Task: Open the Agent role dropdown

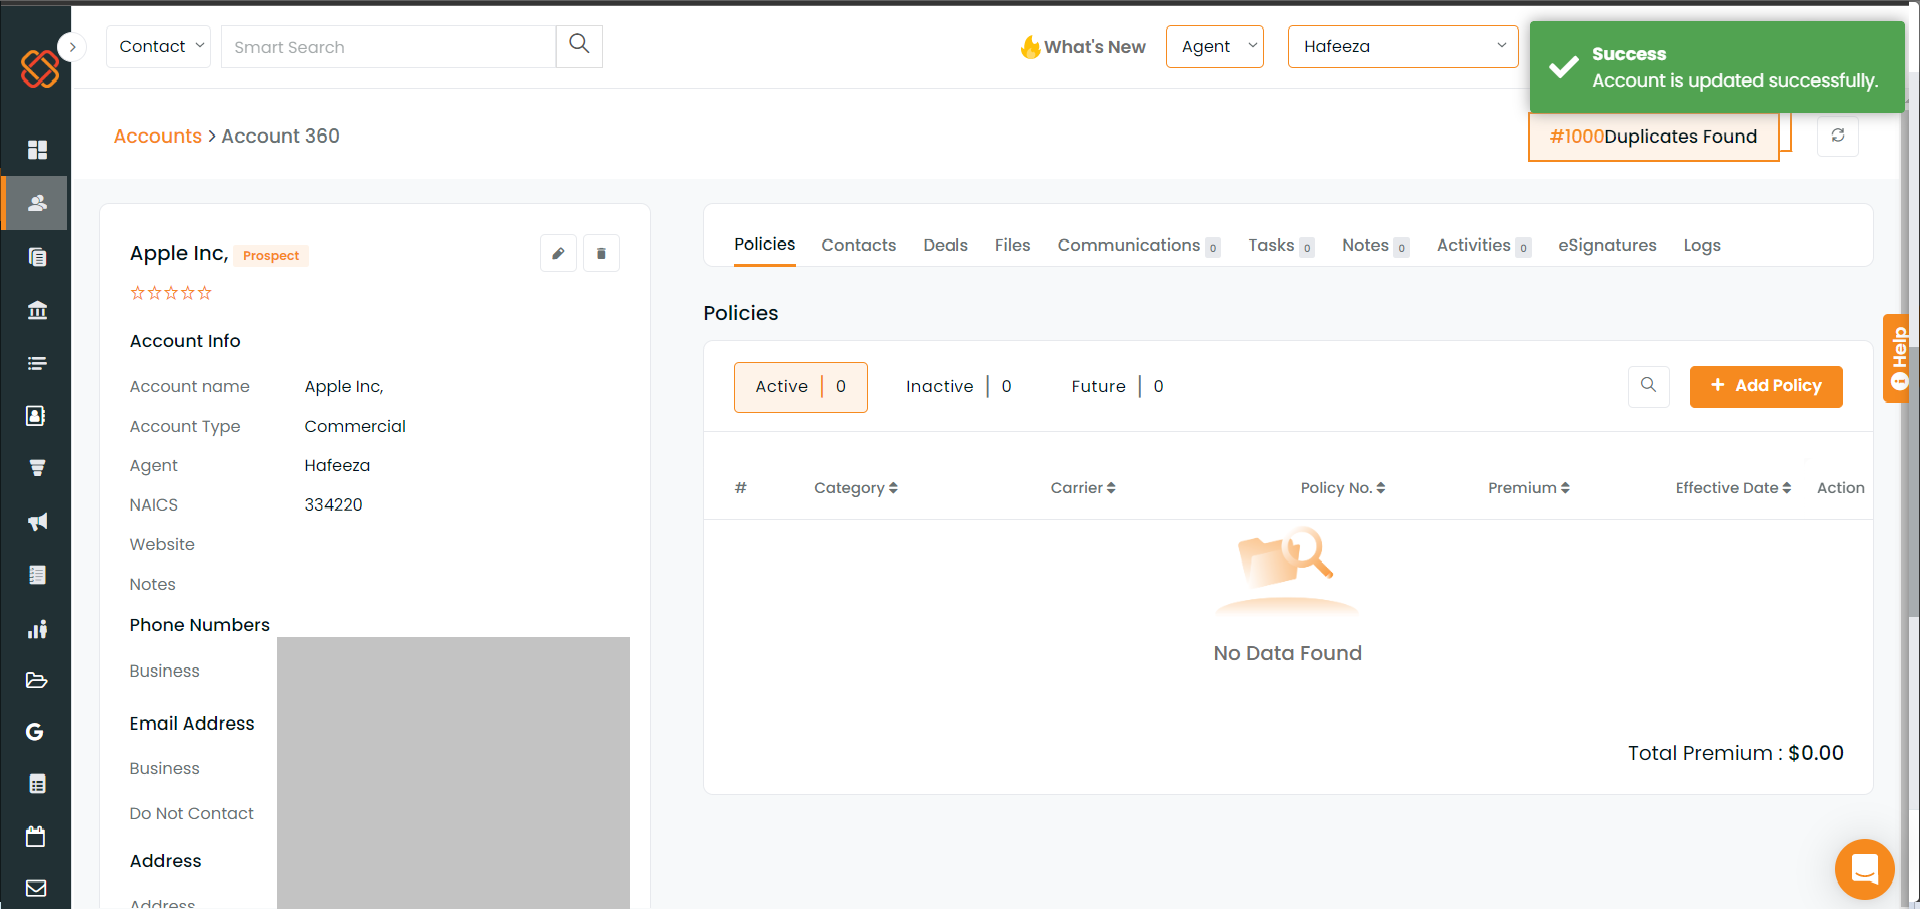Action: point(1215,46)
